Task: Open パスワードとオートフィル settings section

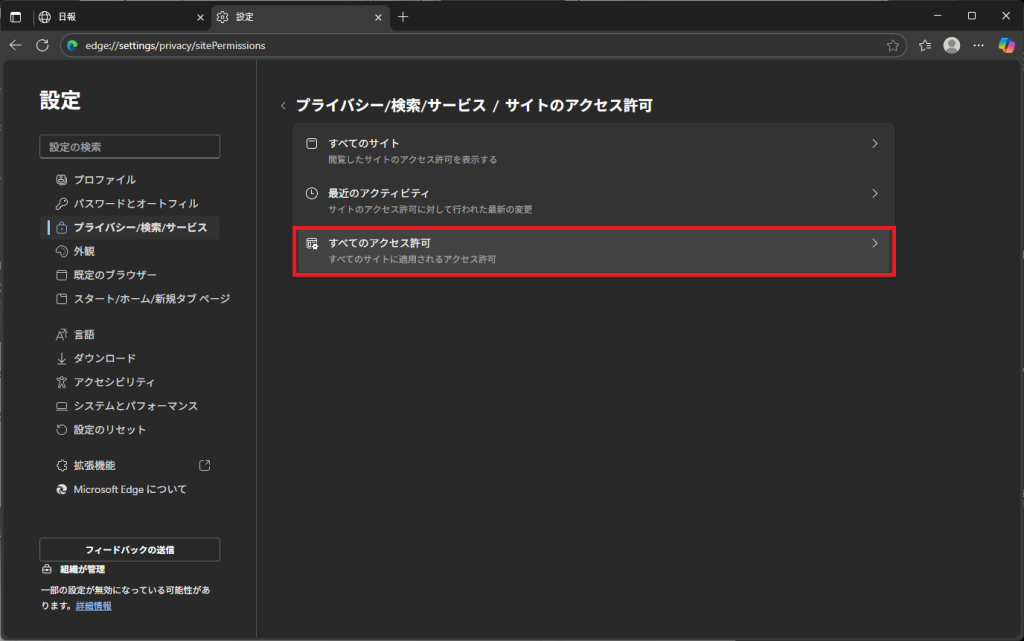Action: (135, 204)
